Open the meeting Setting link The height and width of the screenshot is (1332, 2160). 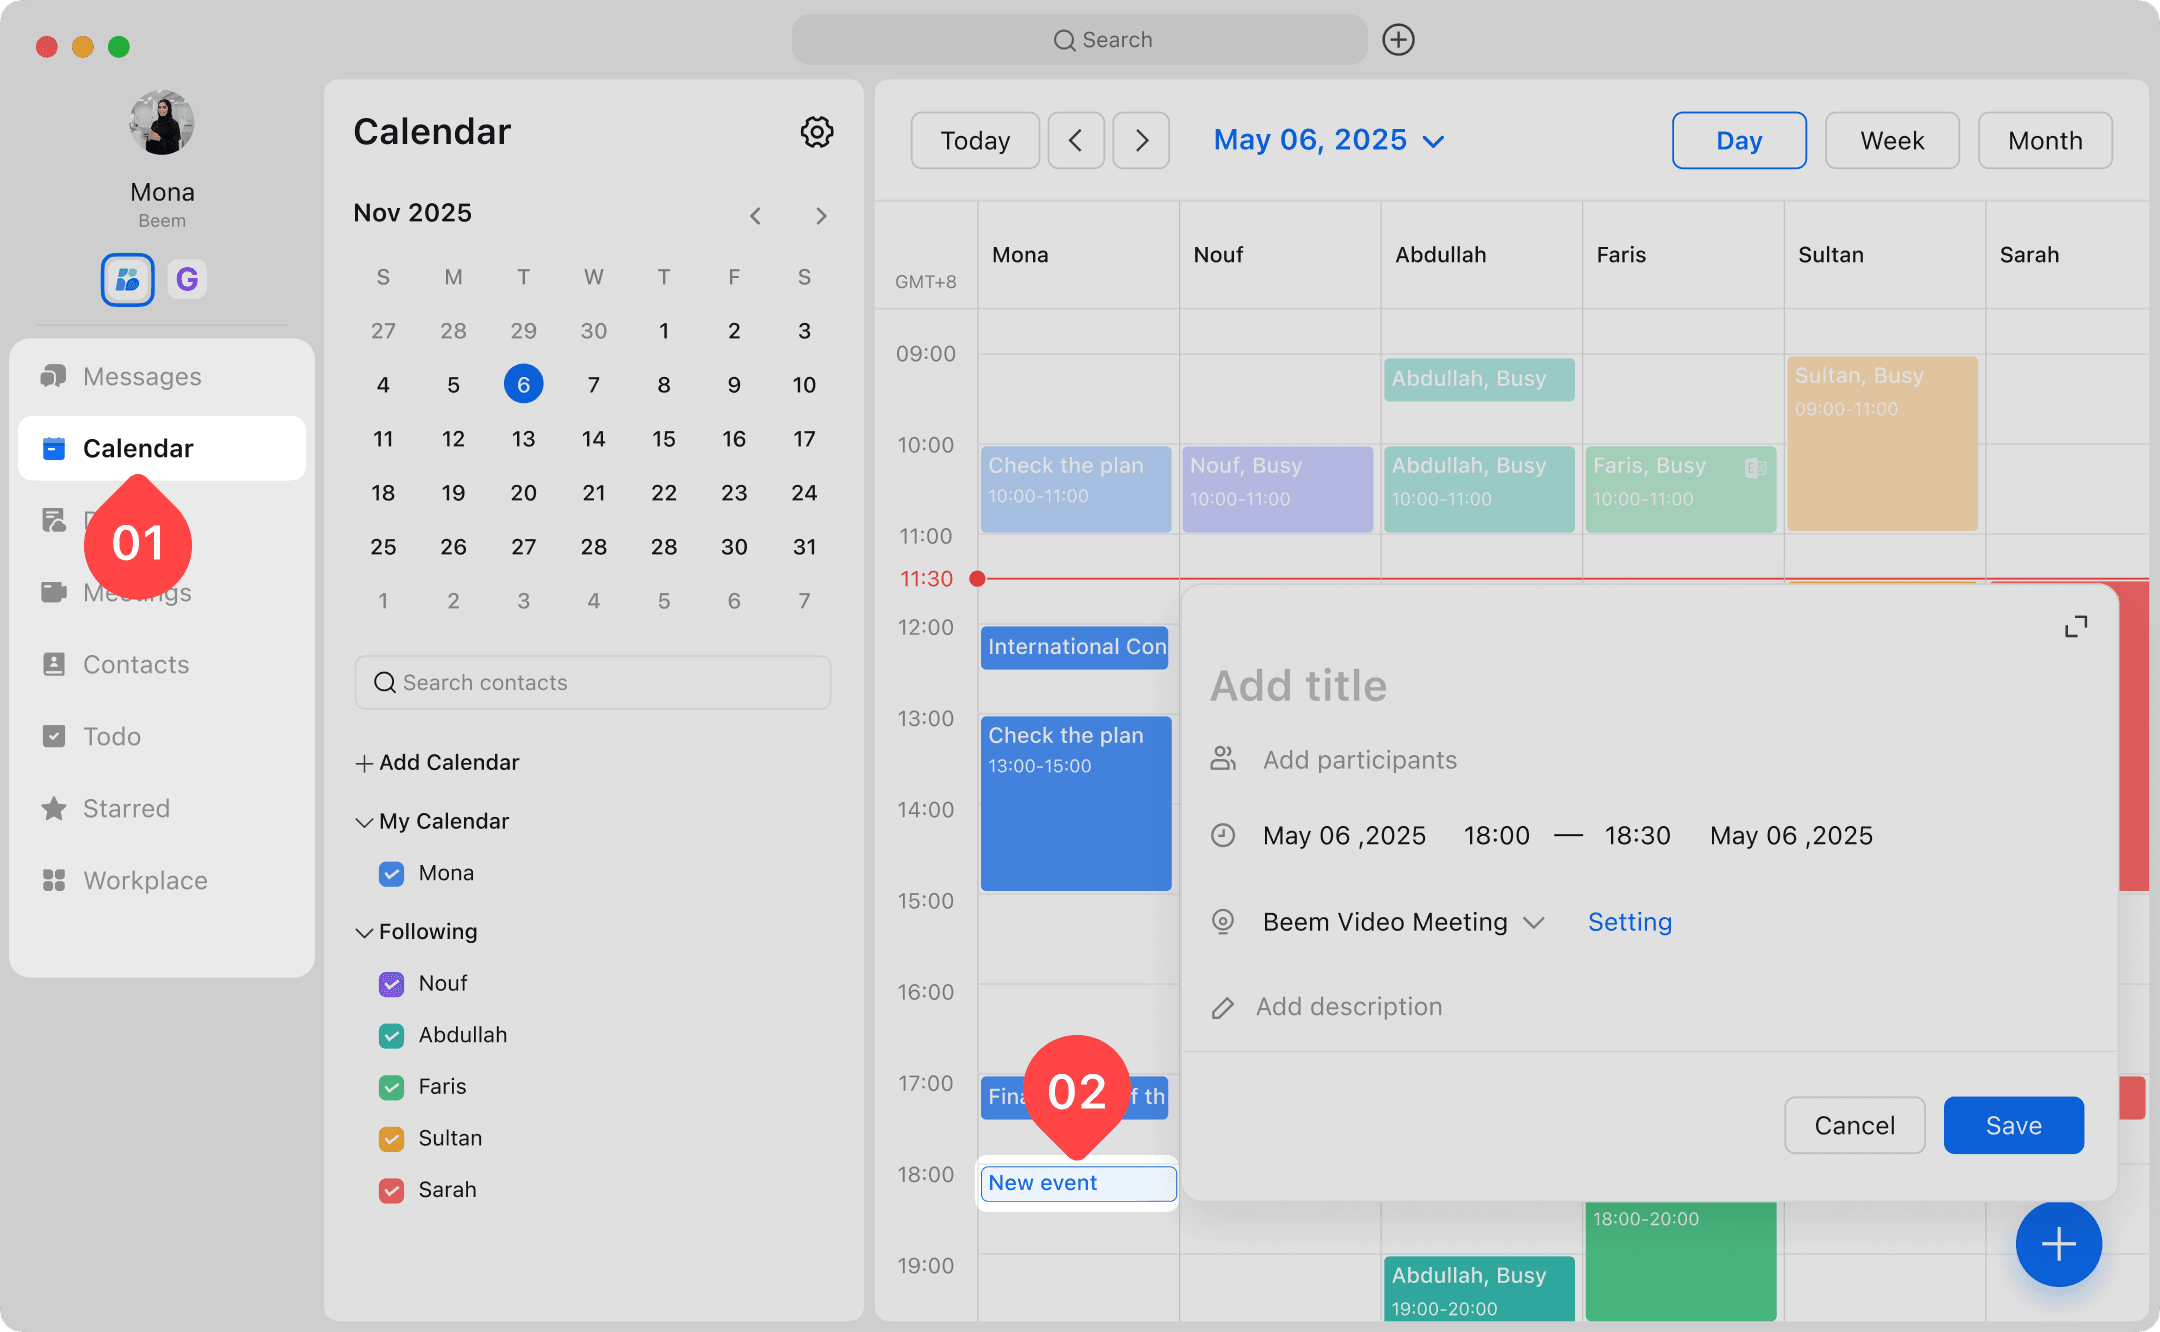click(1629, 922)
